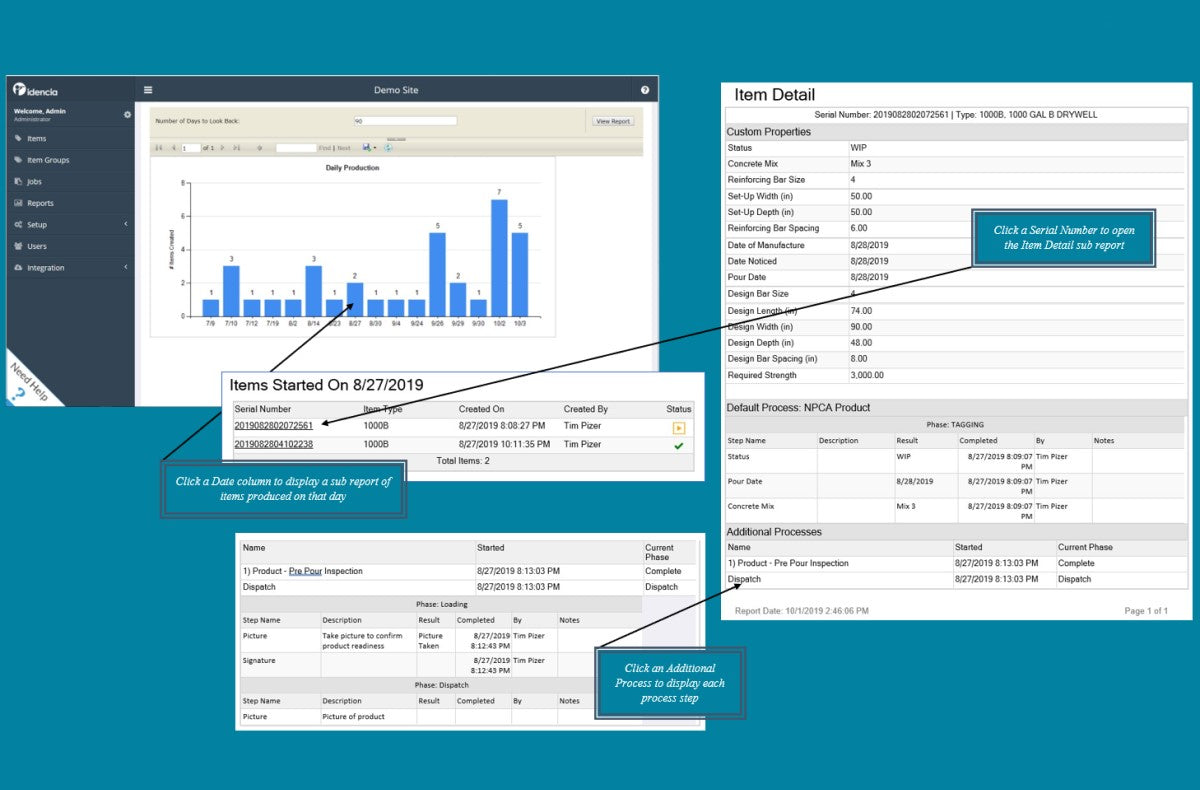Image resolution: width=1200 pixels, height=790 pixels.
Task: Expand the Integration sidebar menu
Action: pos(70,268)
